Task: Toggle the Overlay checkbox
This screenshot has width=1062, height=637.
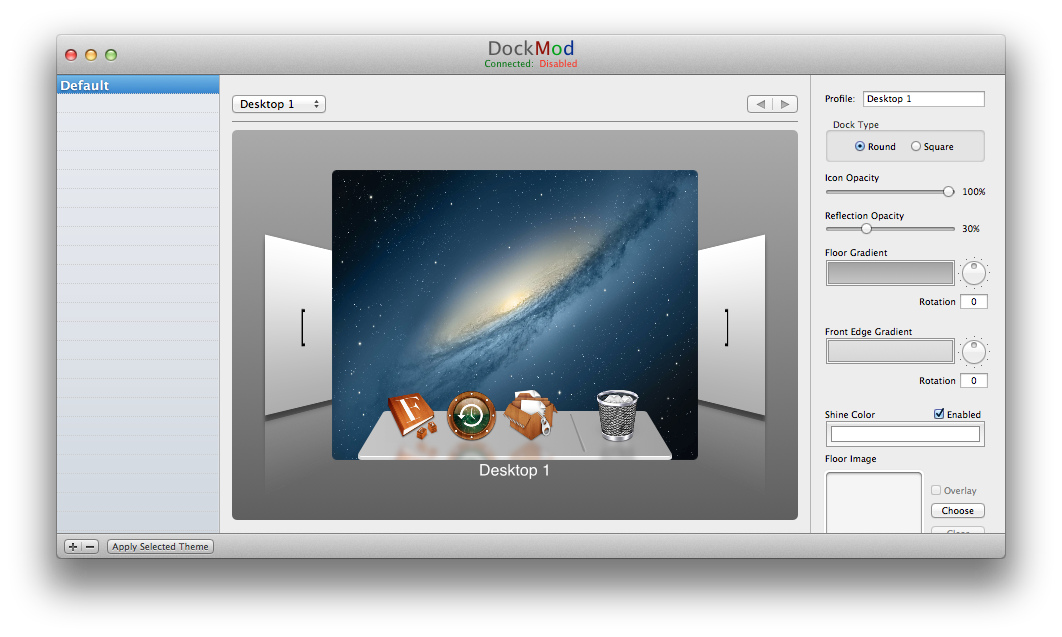Action: [x=936, y=490]
